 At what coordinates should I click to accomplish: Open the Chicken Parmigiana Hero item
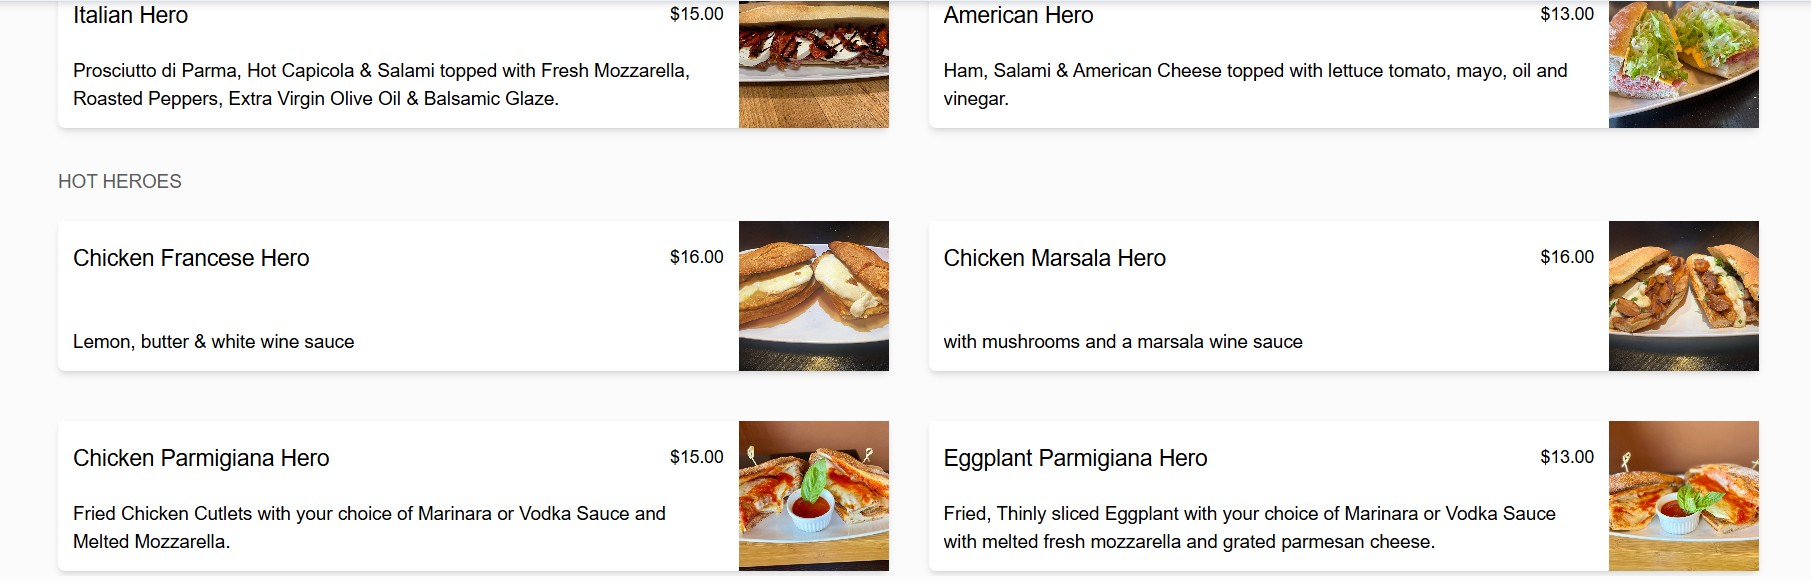[x=201, y=458]
